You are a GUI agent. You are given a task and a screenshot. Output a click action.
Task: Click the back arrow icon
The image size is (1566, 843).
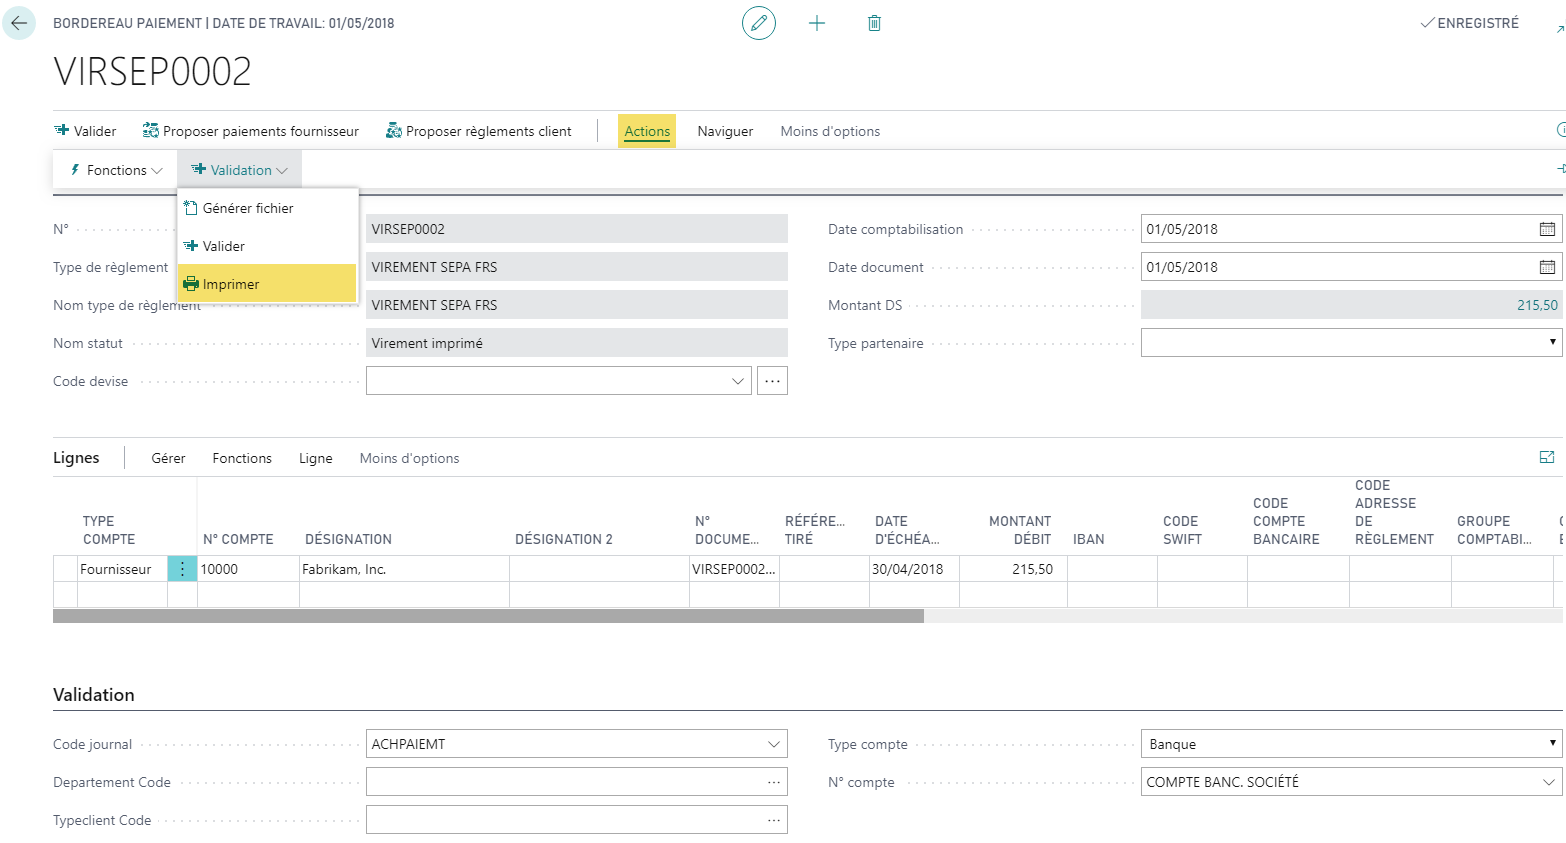pos(19,23)
